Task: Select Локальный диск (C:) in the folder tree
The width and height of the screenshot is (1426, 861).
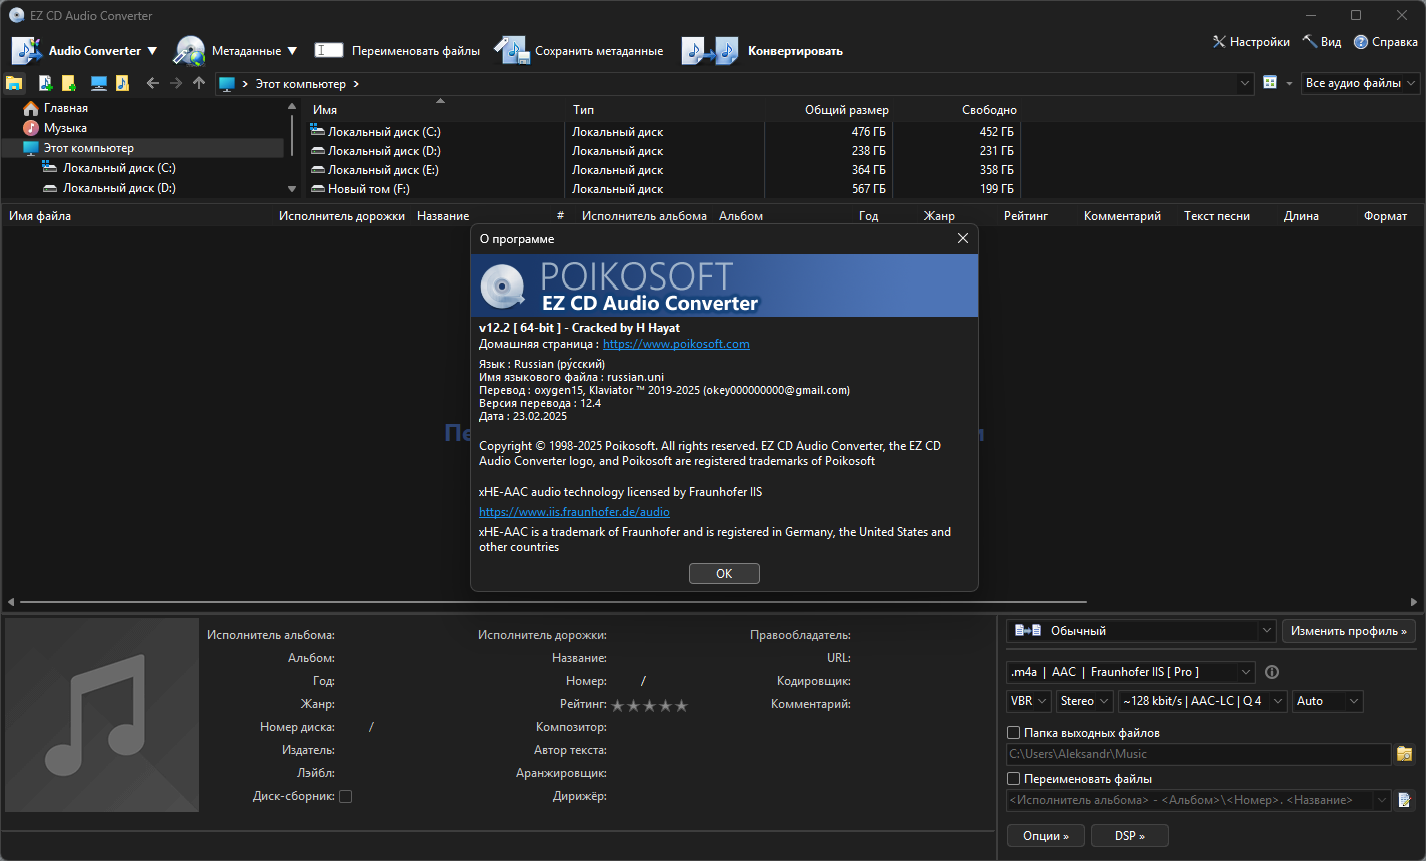Action: coord(119,168)
